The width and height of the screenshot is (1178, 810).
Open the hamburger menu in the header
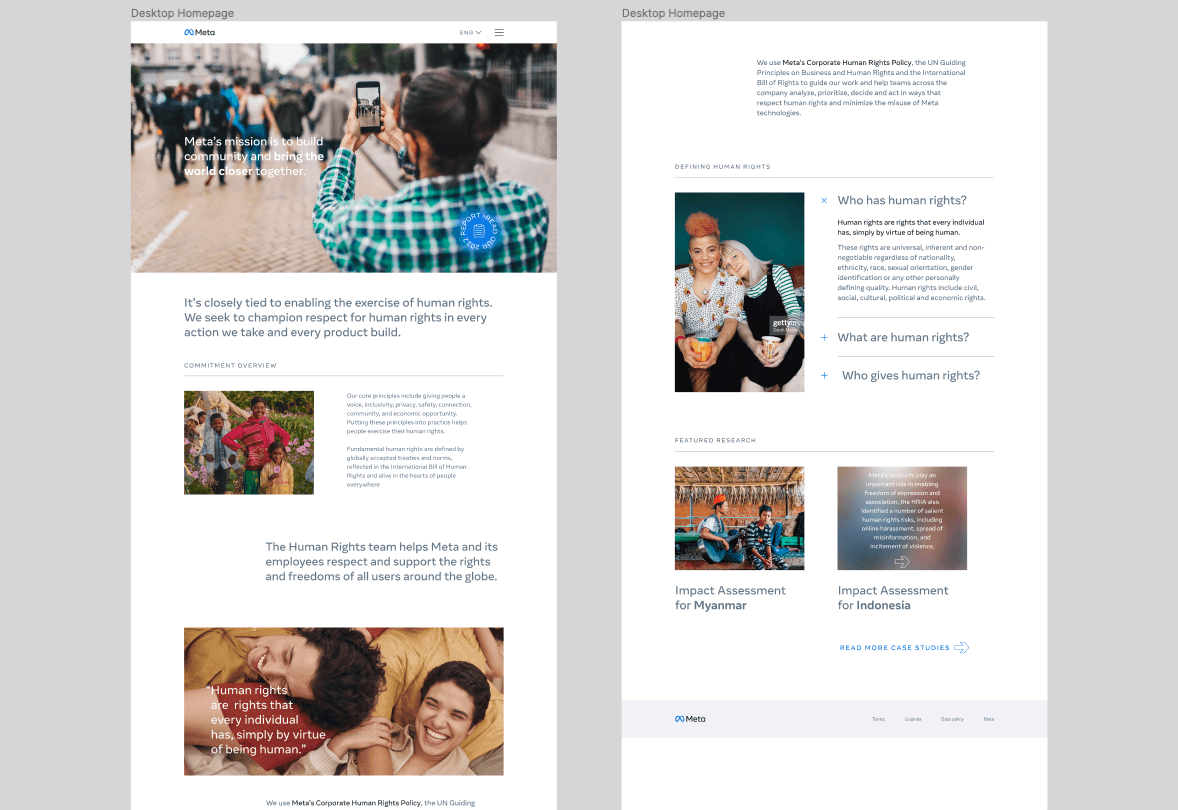[x=499, y=32]
